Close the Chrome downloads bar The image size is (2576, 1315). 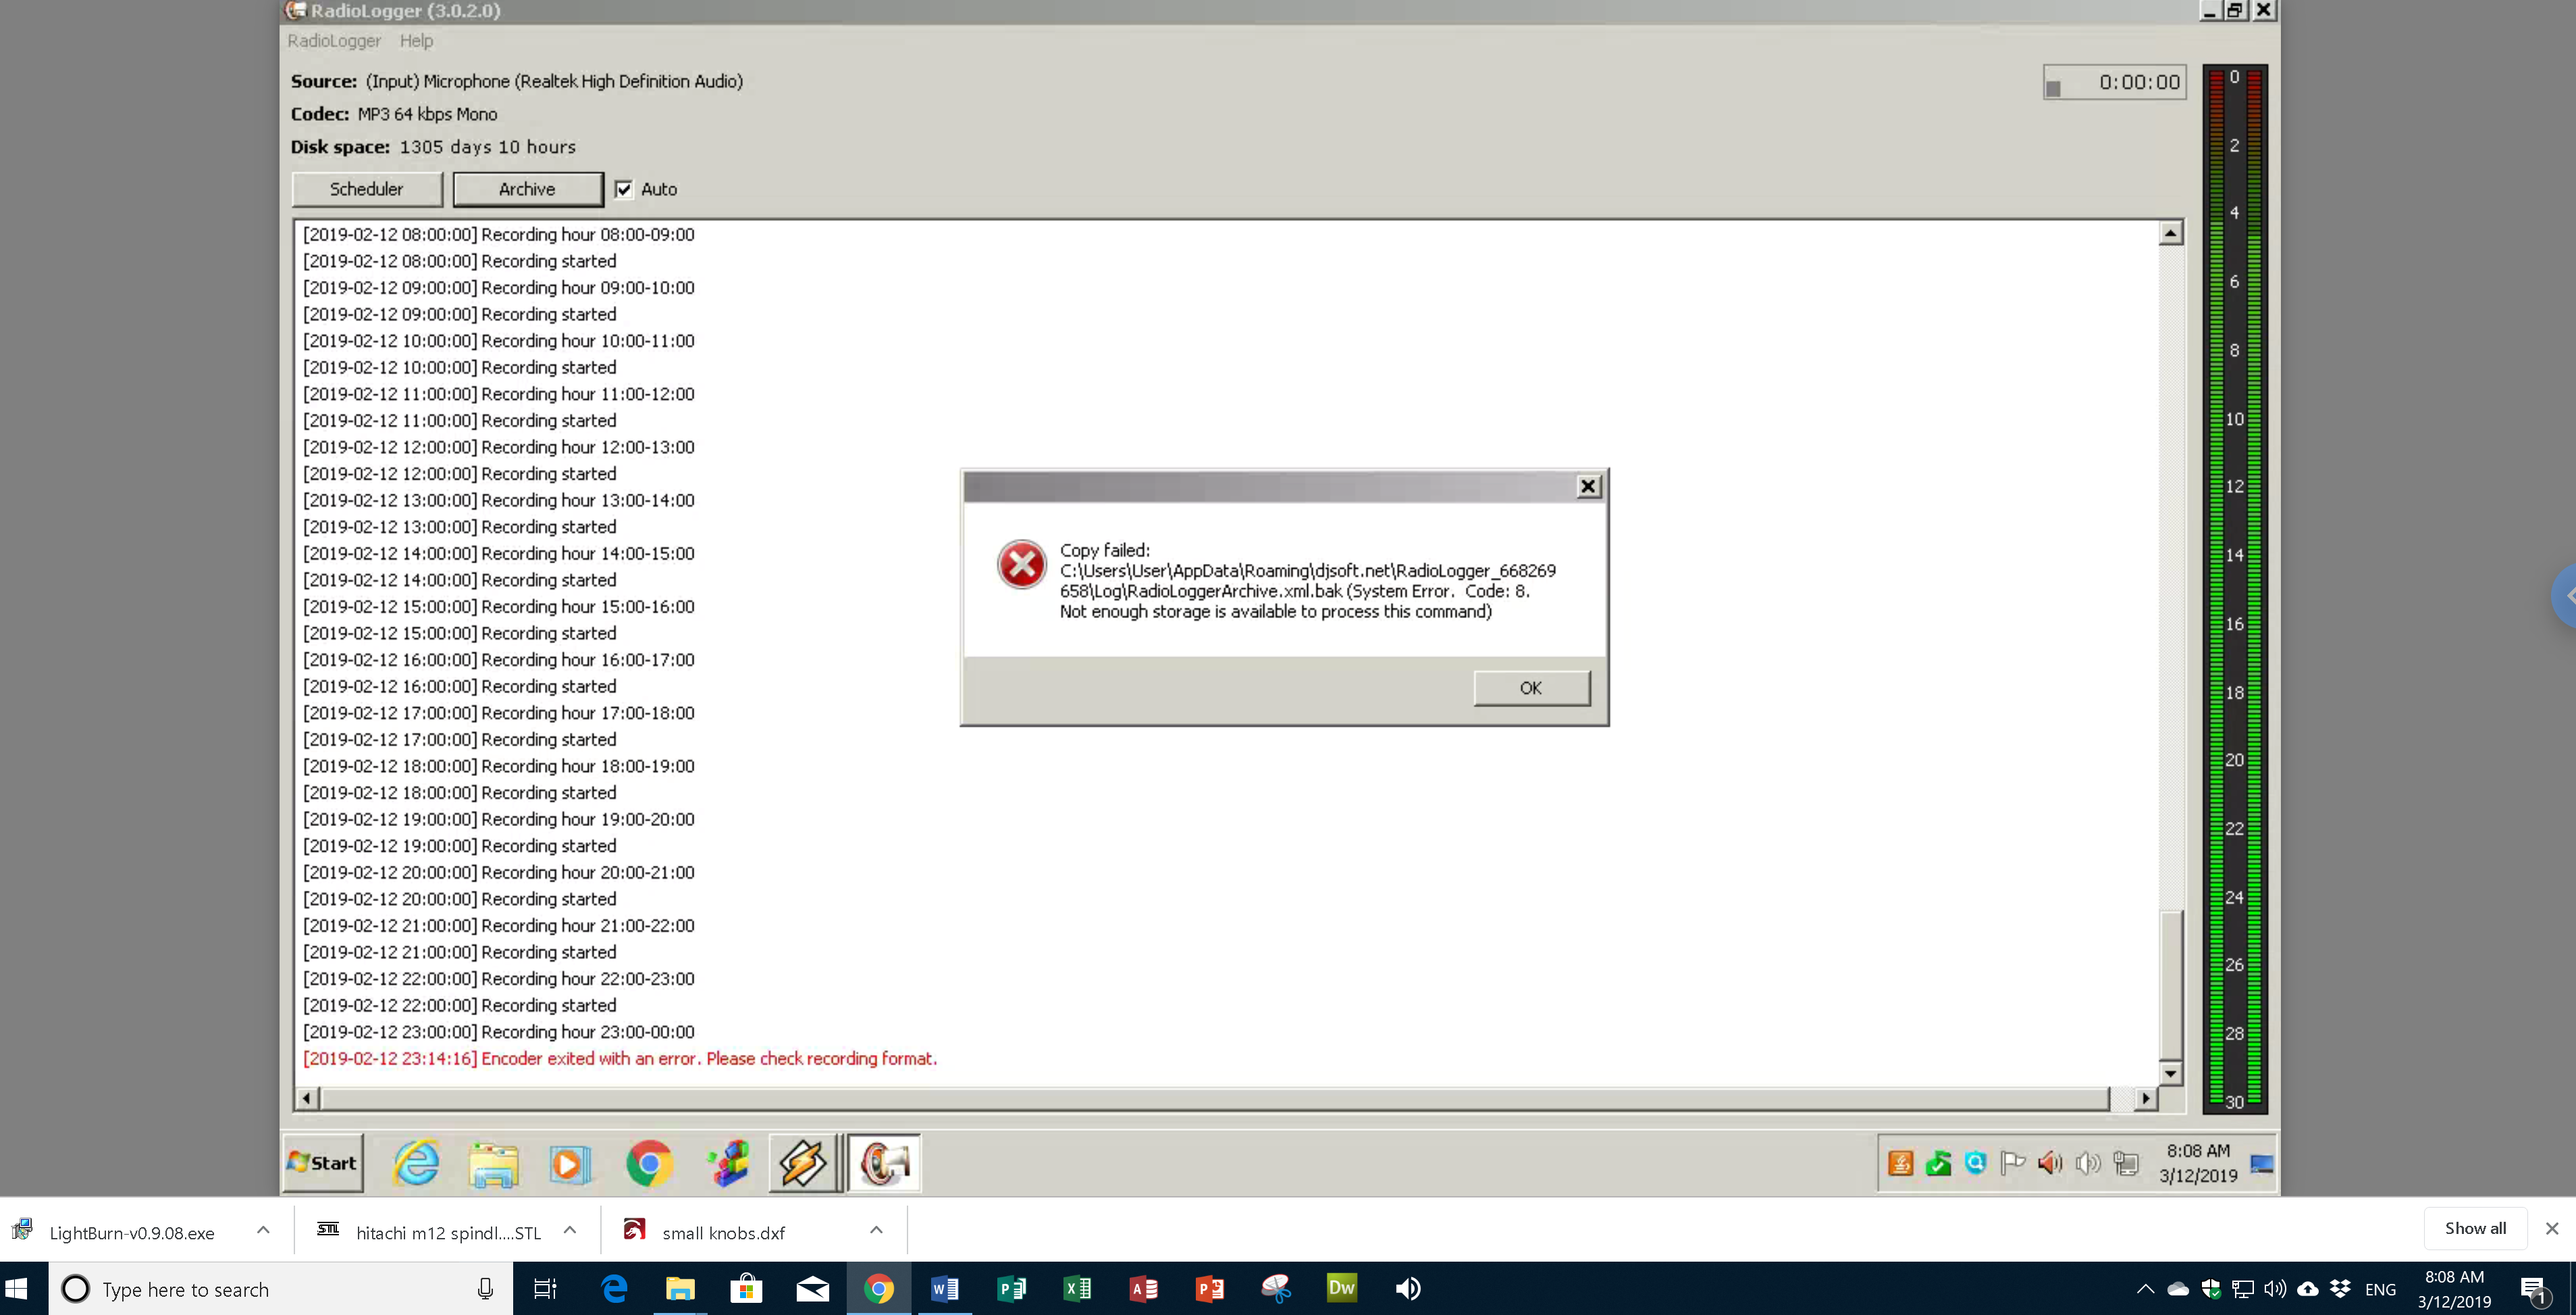(2552, 1228)
